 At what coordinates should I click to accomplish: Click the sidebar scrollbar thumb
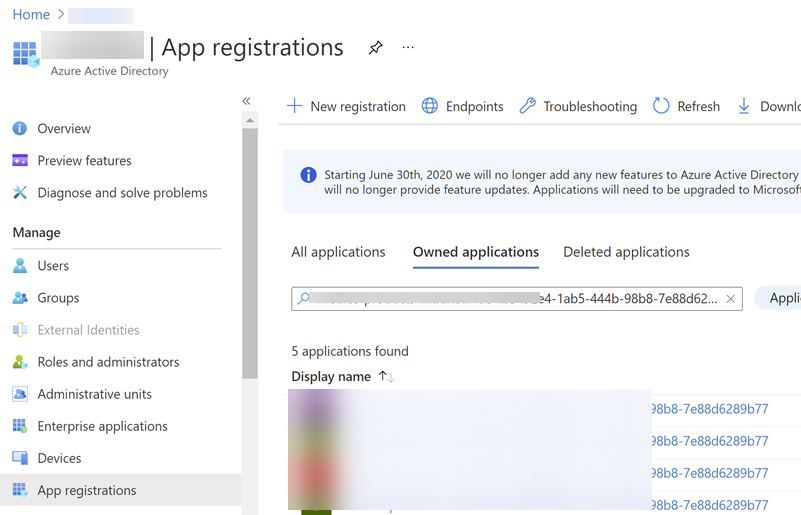tap(250, 253)
